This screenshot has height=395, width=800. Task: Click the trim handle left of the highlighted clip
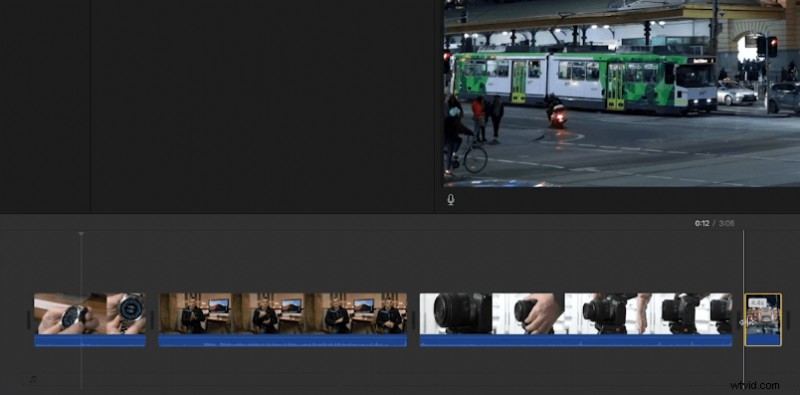739,320
